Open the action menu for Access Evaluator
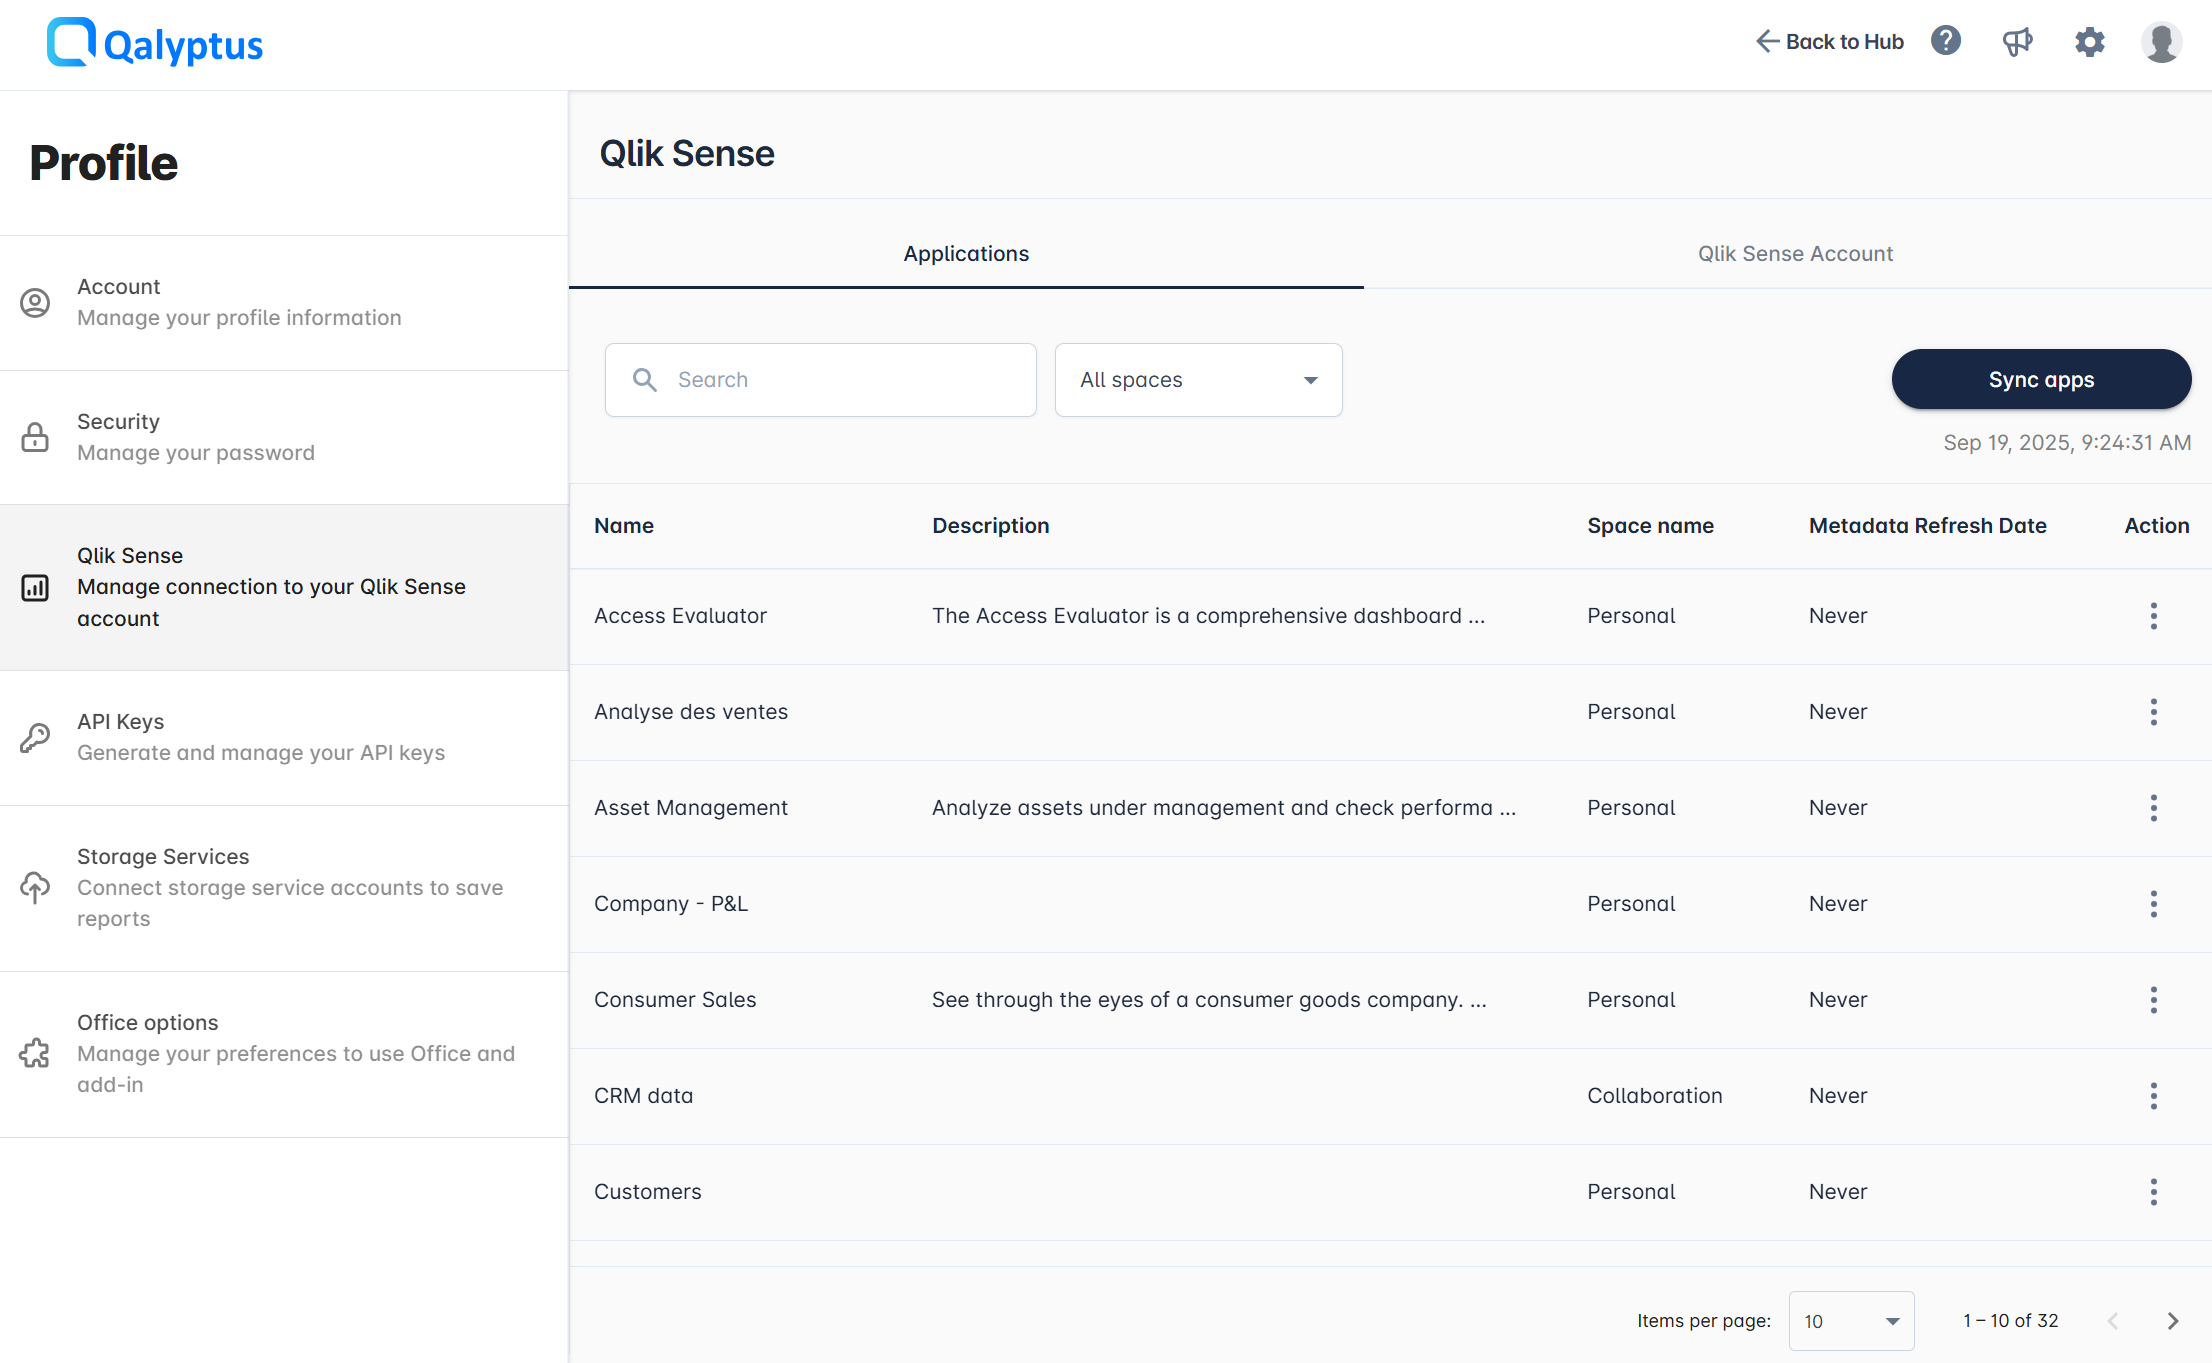 2153,616
